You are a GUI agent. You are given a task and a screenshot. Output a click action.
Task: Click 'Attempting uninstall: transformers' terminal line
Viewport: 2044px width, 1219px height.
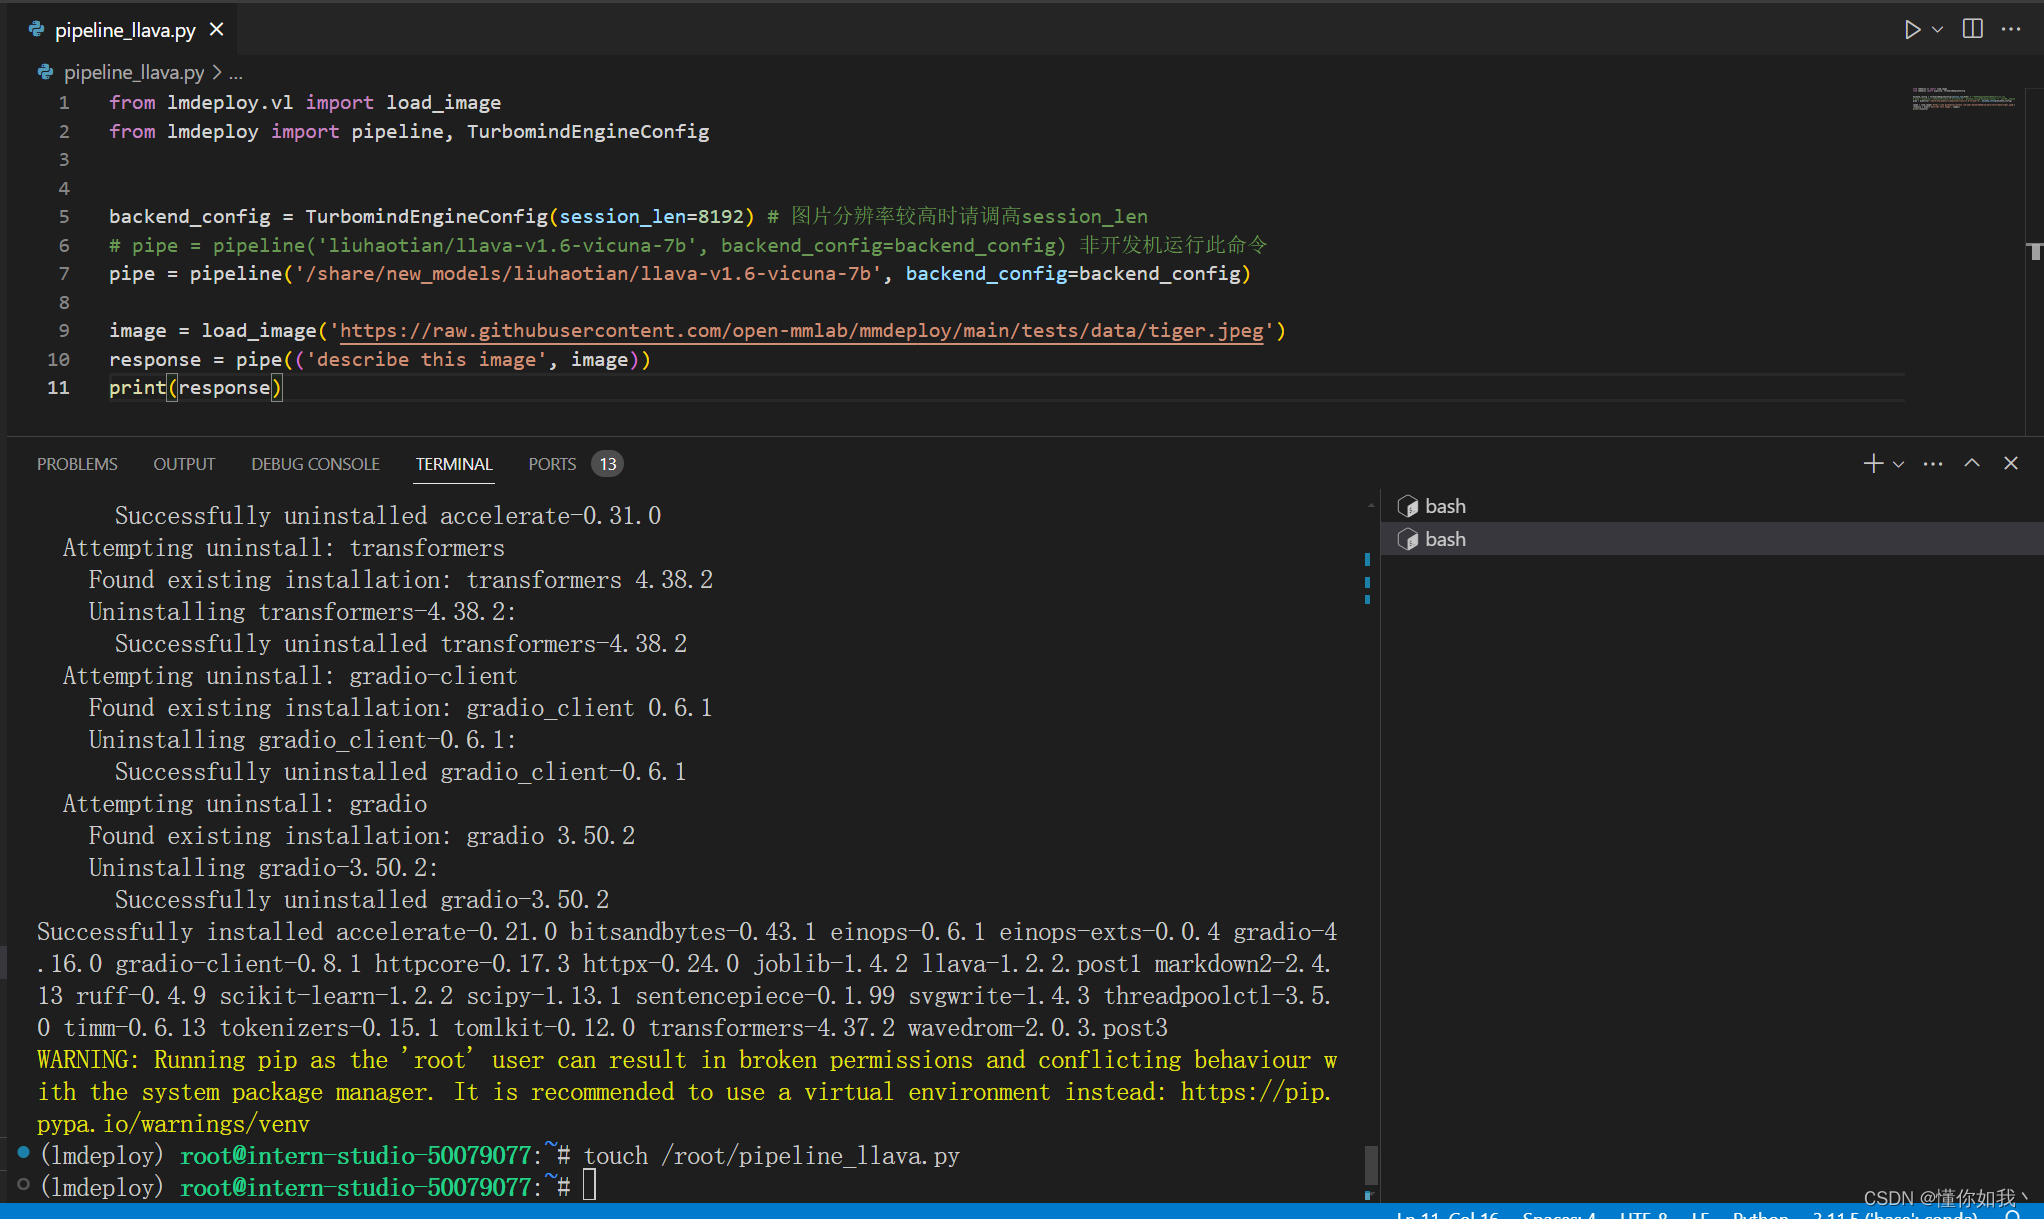point(284,548)
